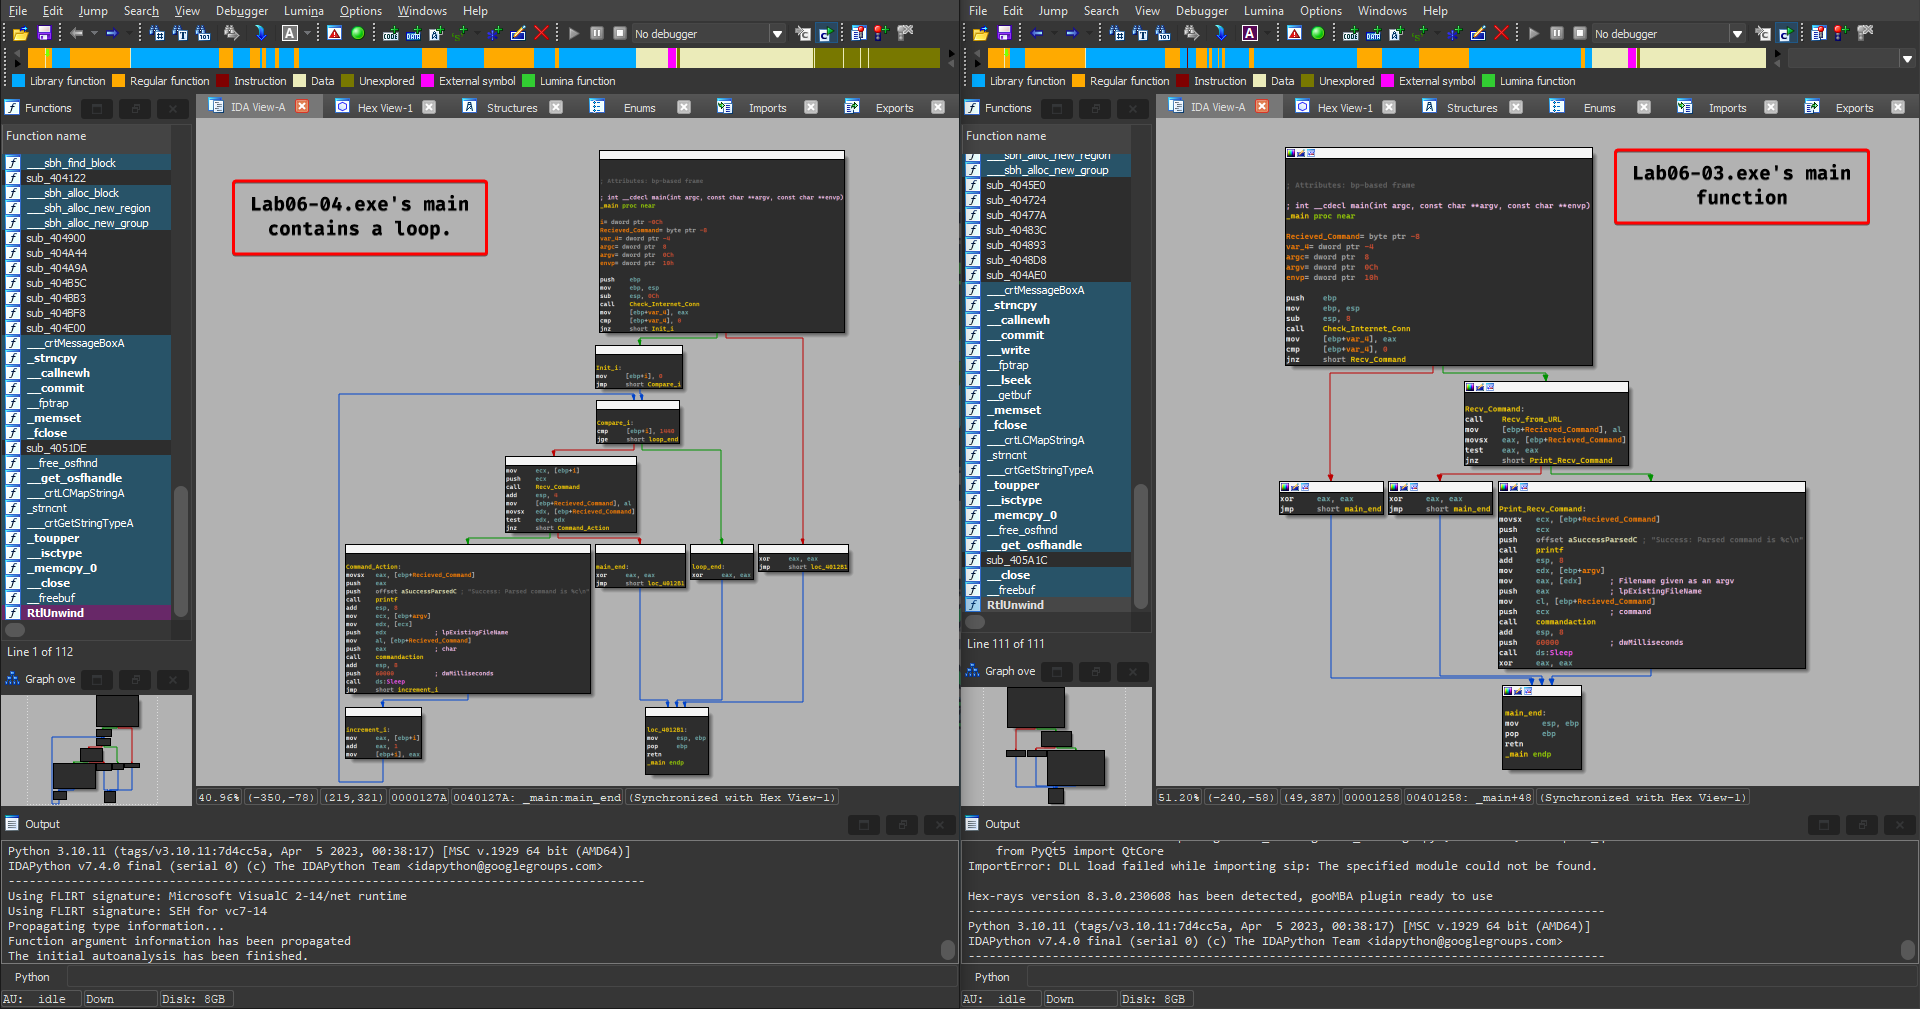Open the No debugger dropdown in the right window

point(1737,34)
